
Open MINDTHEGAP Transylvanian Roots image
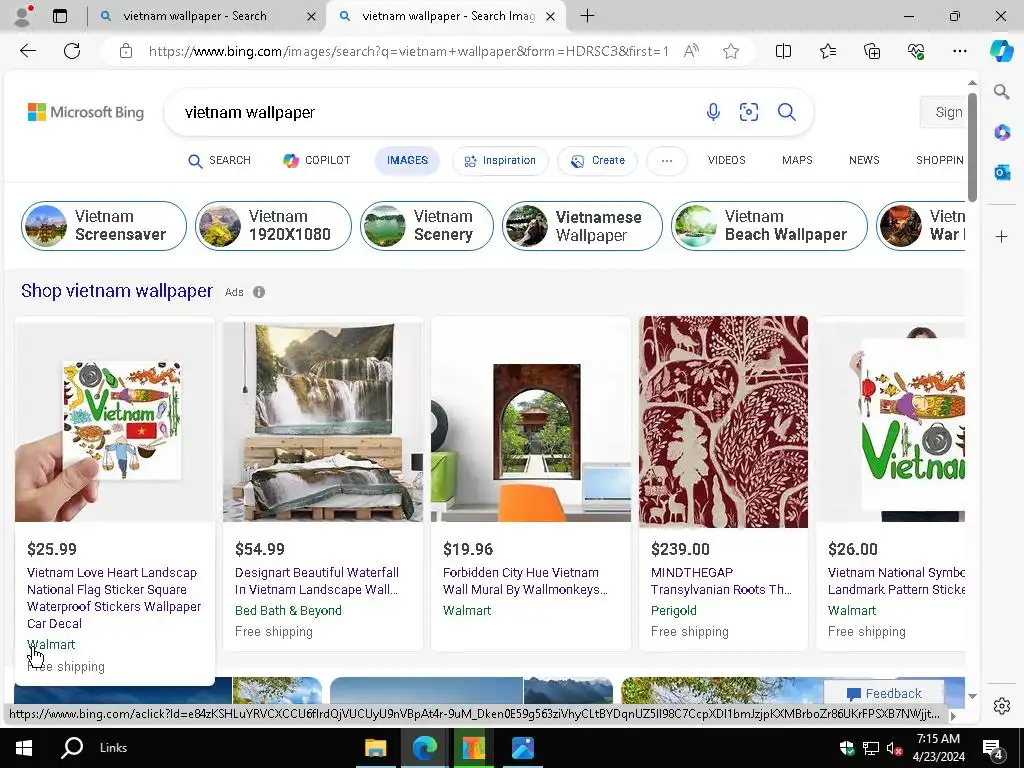723,422
